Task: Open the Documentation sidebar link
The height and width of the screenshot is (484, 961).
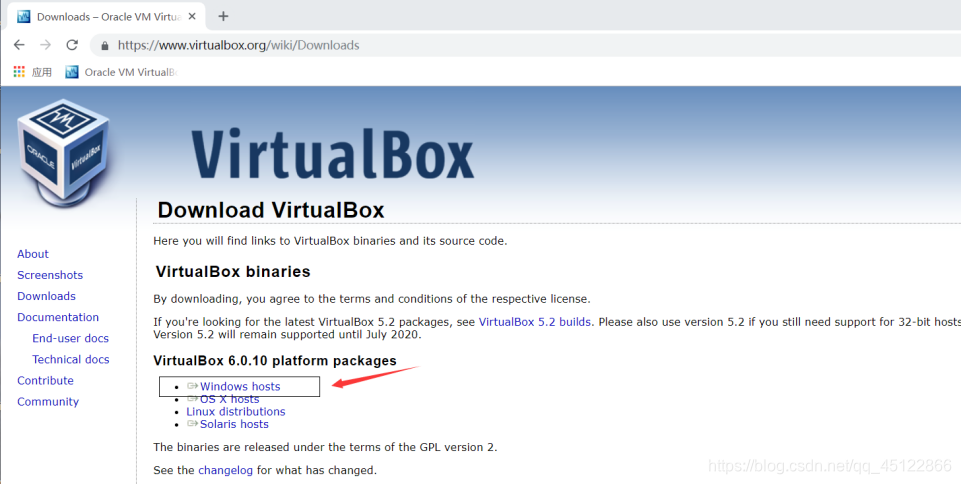Action: click(58, 317)
